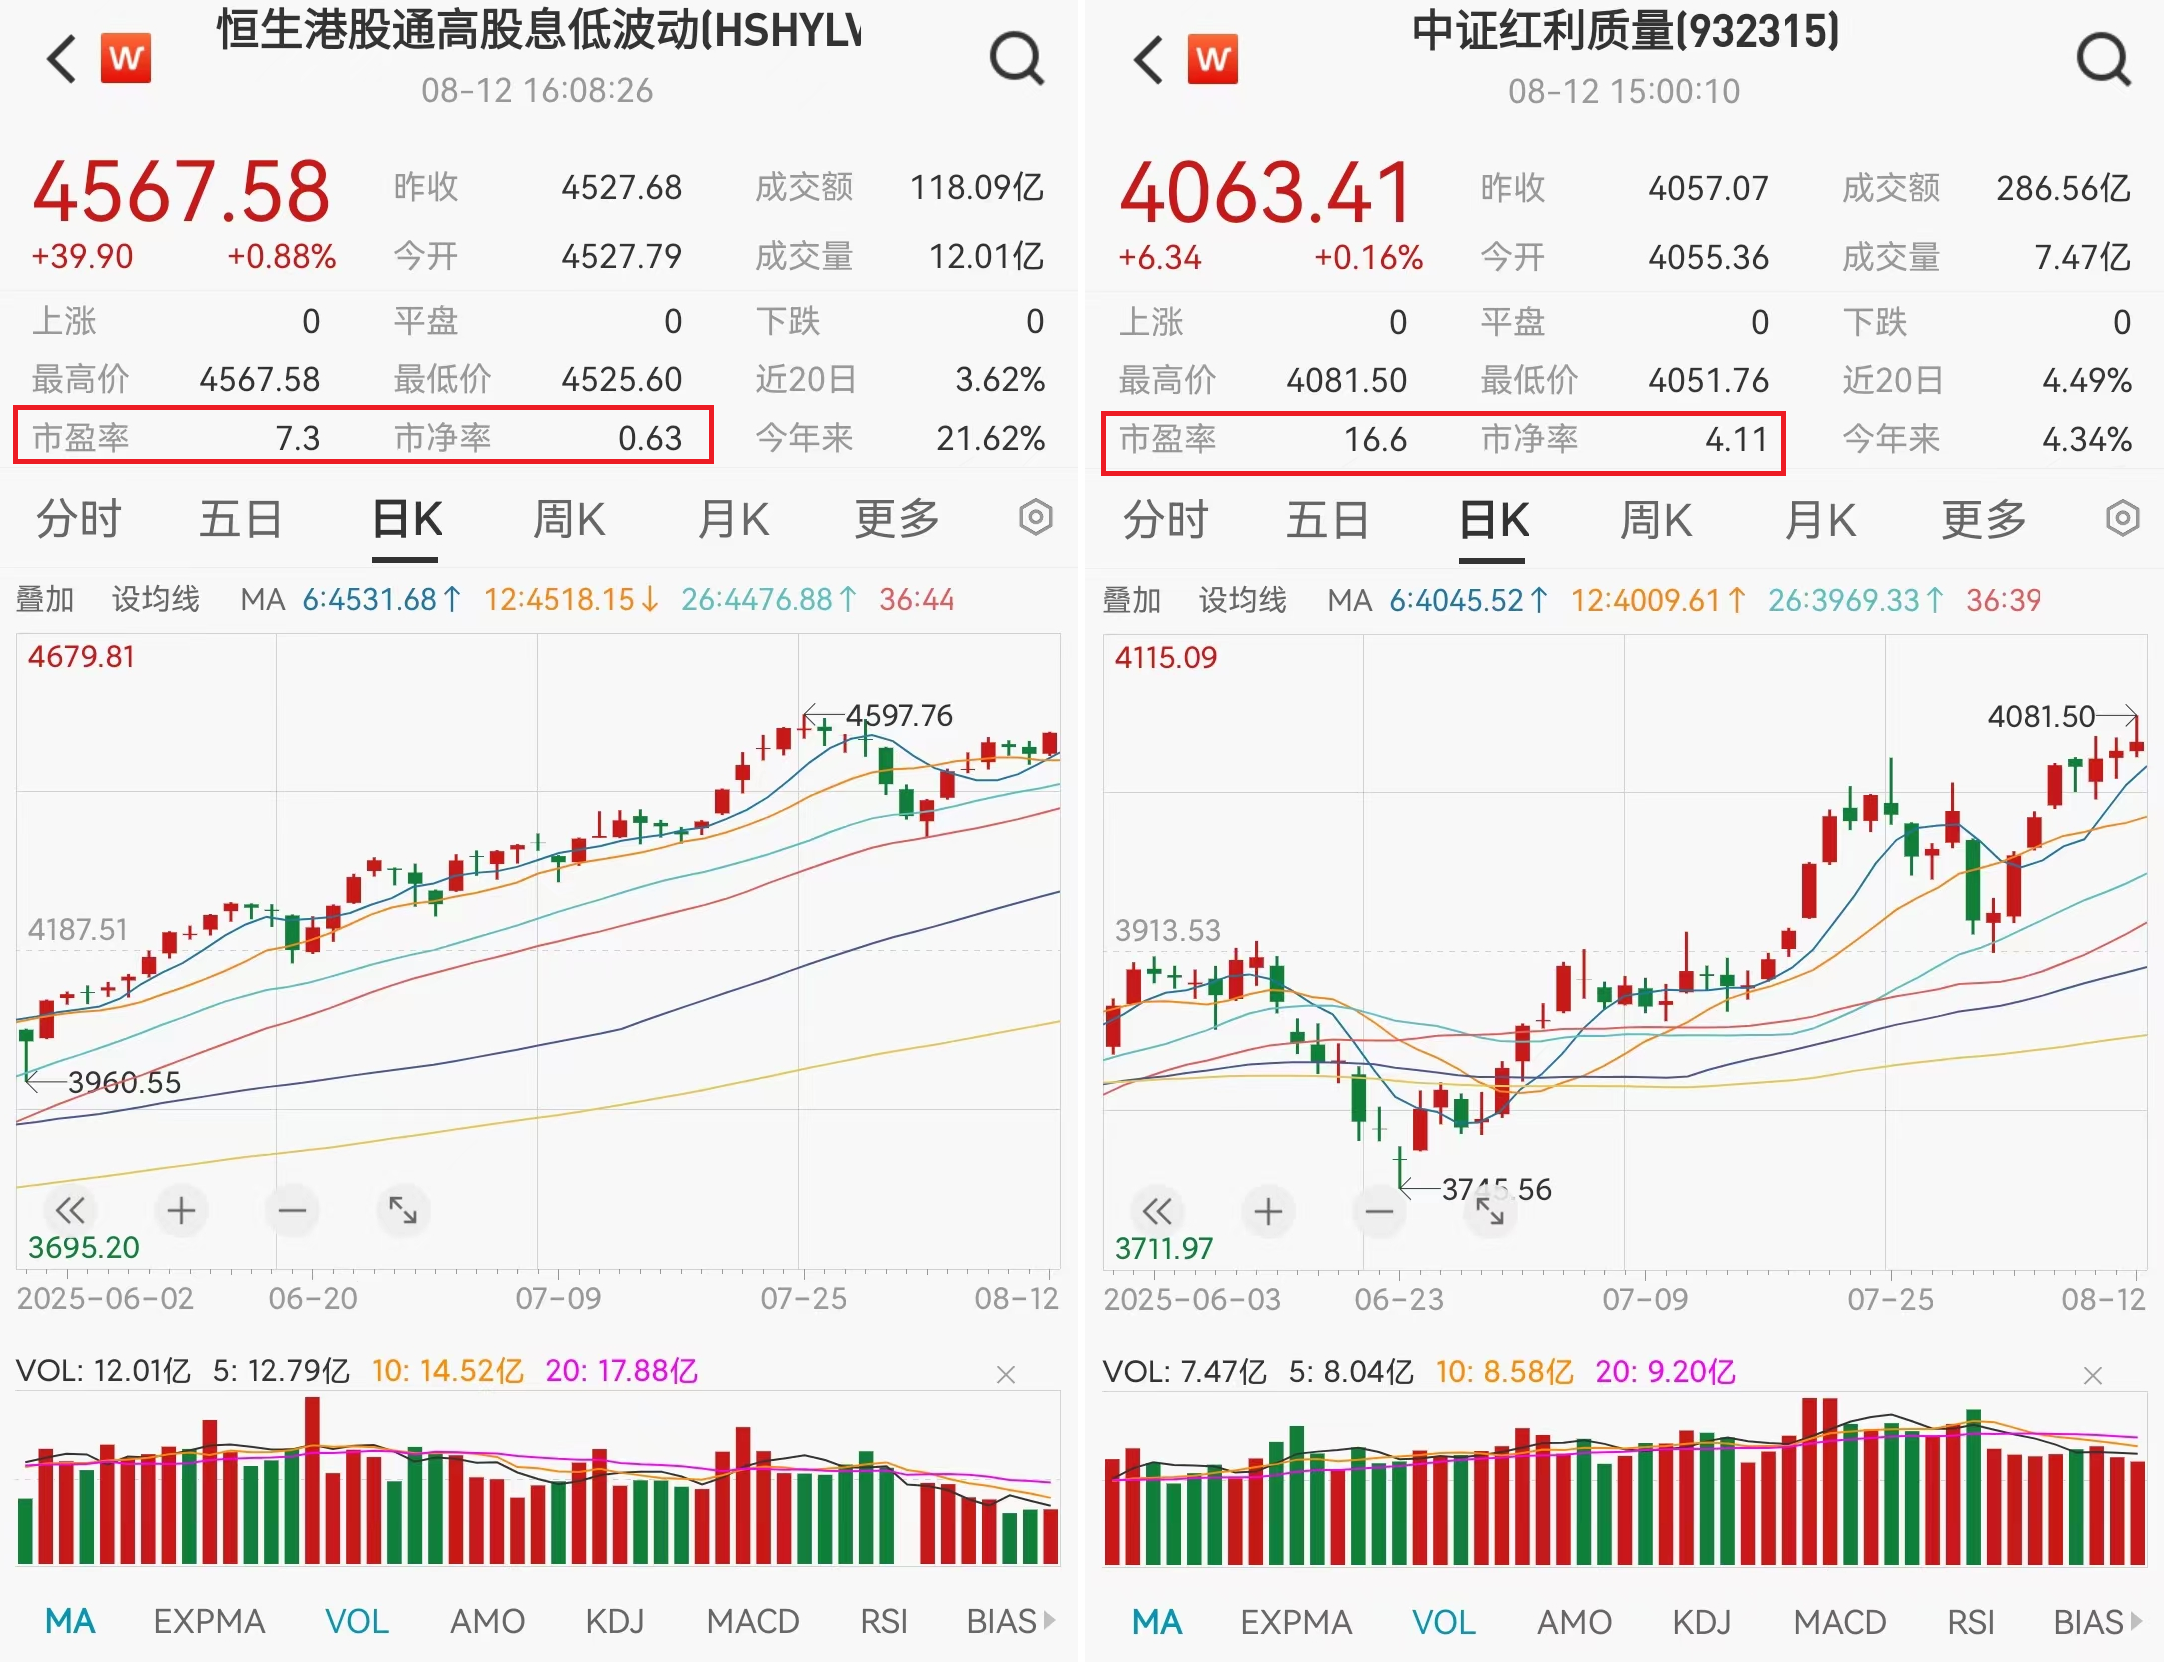The height and width of the screenshot is (1662, 2164).
Task: Switch HSHYLV chart to 分时 view
Action: click(x=79, y=519)
